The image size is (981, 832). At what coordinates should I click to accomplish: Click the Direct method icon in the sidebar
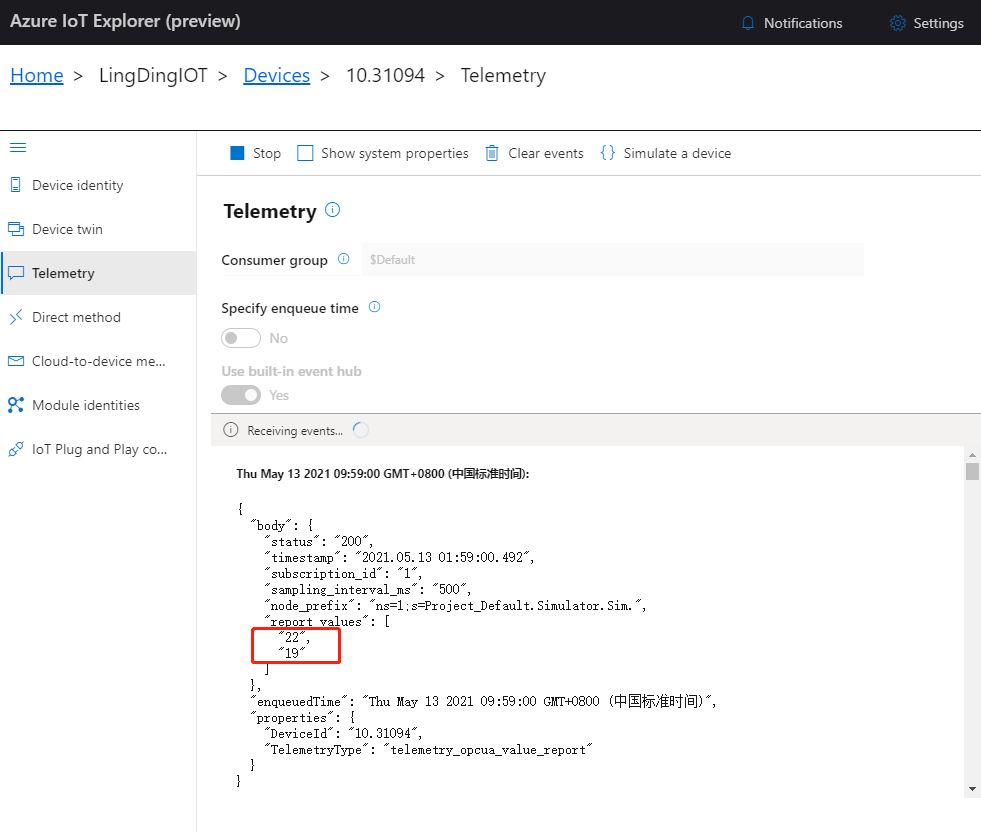click(x=16, y=317)
